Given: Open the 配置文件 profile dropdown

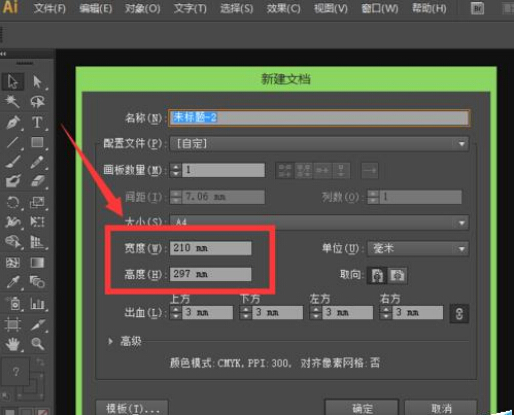Looking at the screenshot, I should [319, 144].
